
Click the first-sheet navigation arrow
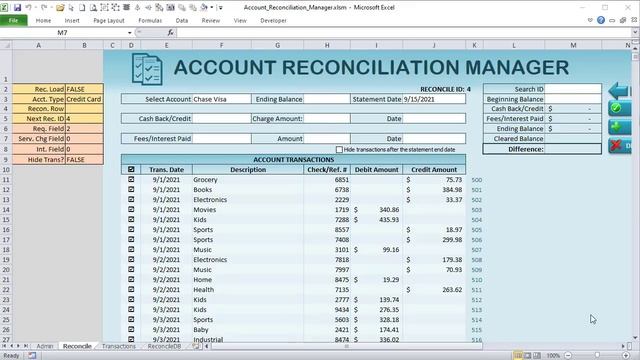[4, 346]
